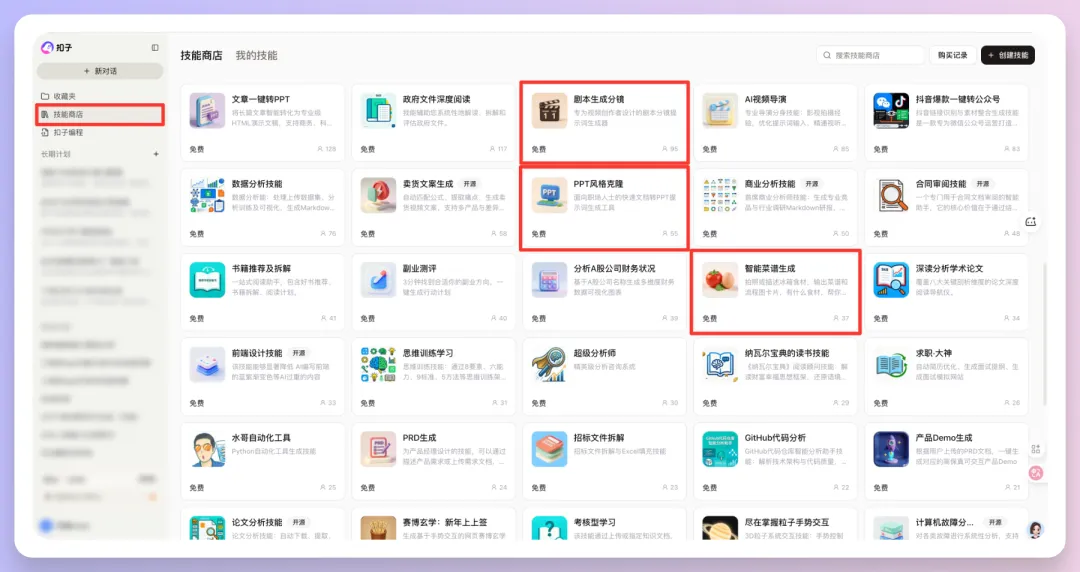
Task: Switch to the 我的技能 tab
Action: tap(256, 55)
